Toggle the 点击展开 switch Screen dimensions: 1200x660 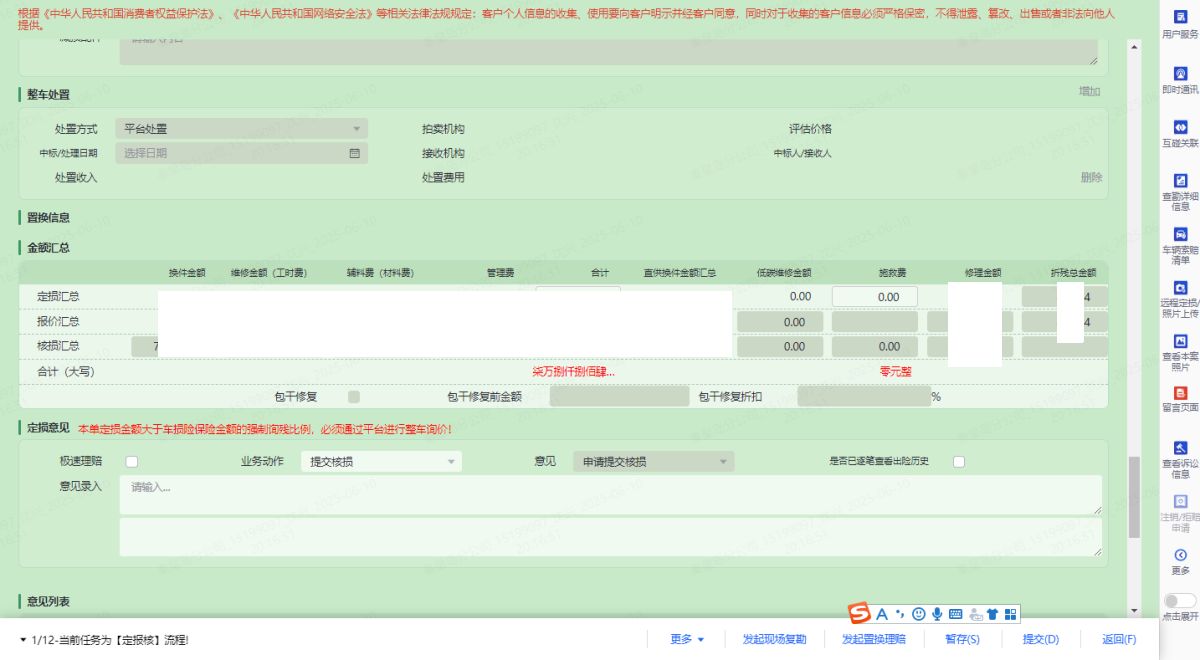1180,601
